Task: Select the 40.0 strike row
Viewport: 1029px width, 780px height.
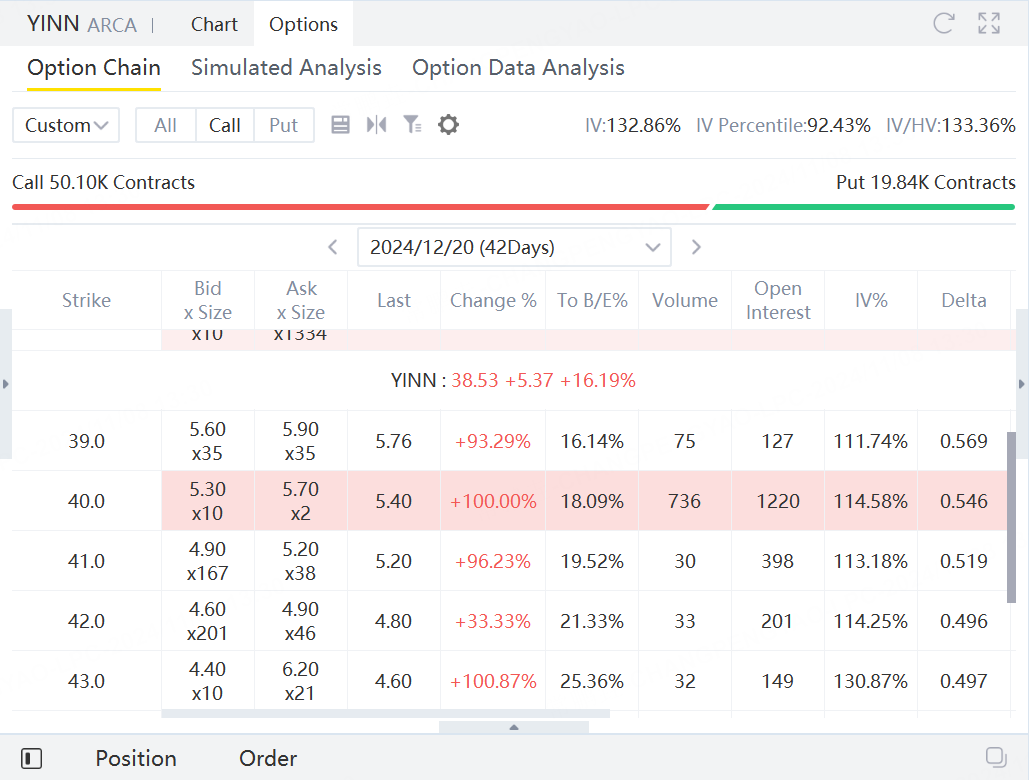Action: pyautogui.click(x=86, y=501)
